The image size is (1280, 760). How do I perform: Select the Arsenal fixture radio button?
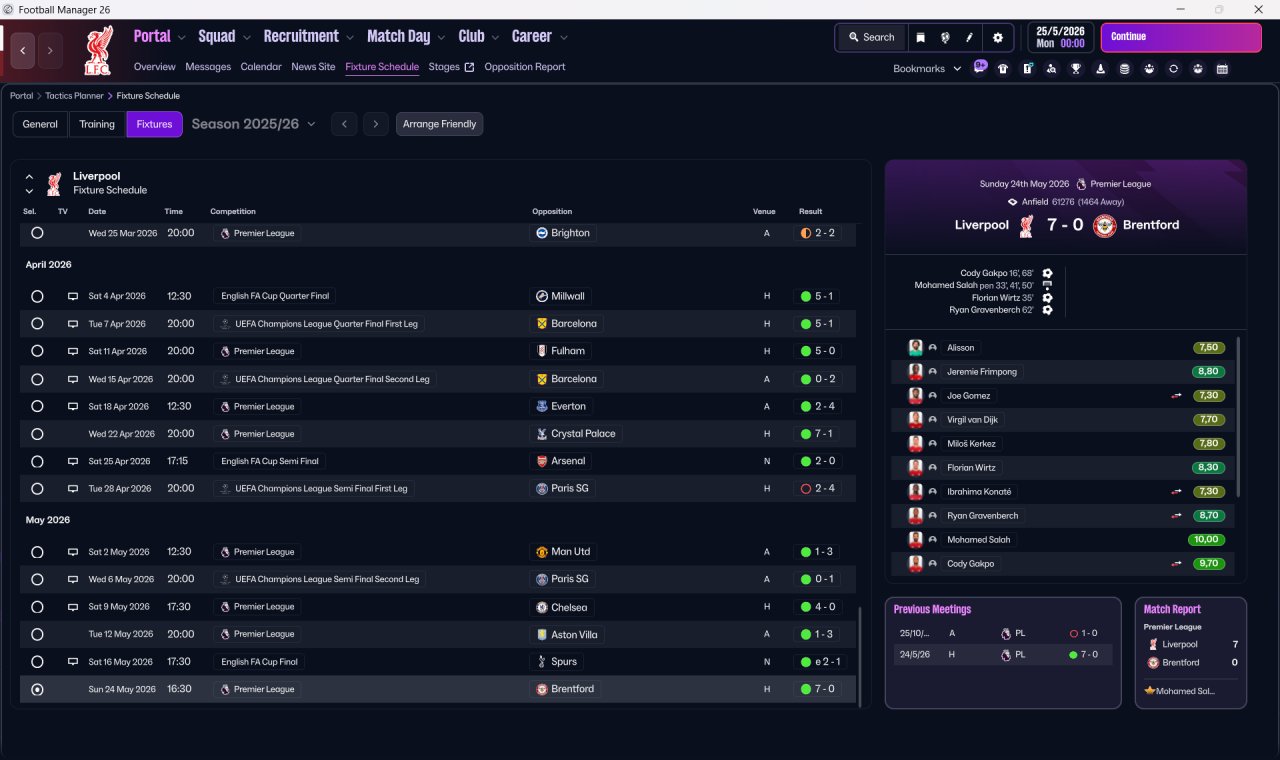tap(37, 461)
